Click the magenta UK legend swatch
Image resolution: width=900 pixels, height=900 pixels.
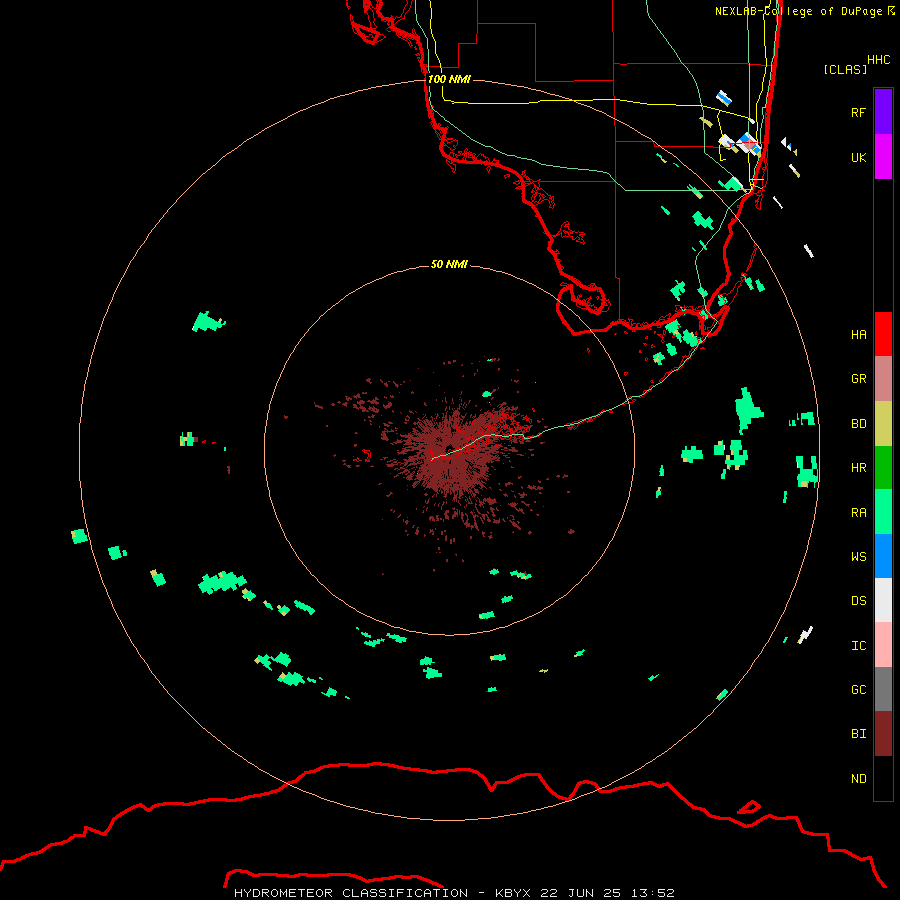tap(883, 157)
